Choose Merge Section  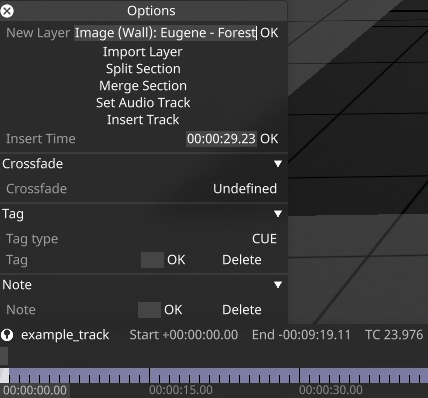click(143, 86)
